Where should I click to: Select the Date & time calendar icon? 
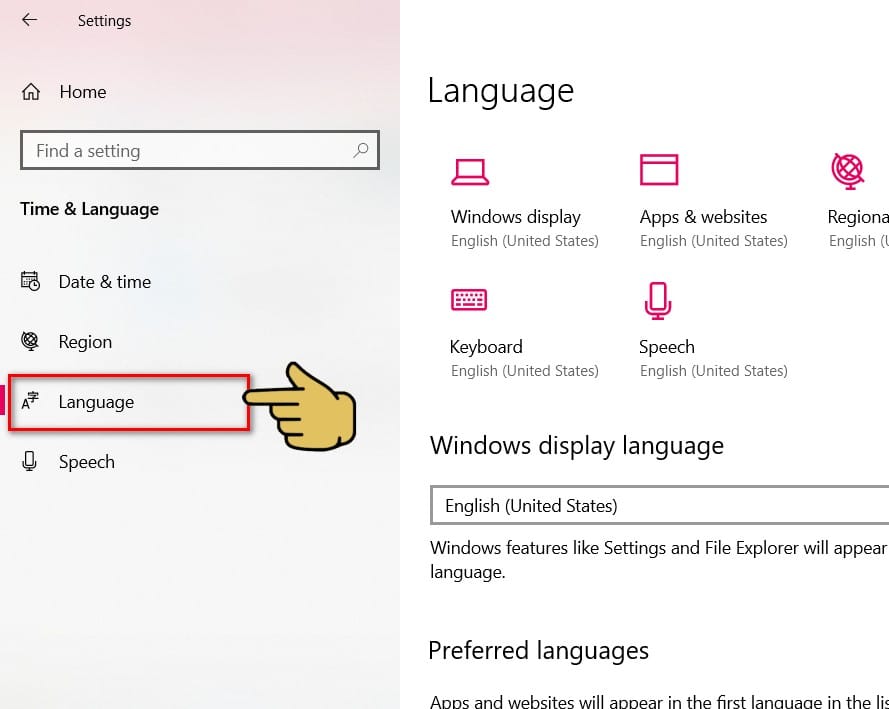click(x=30, y=281)
